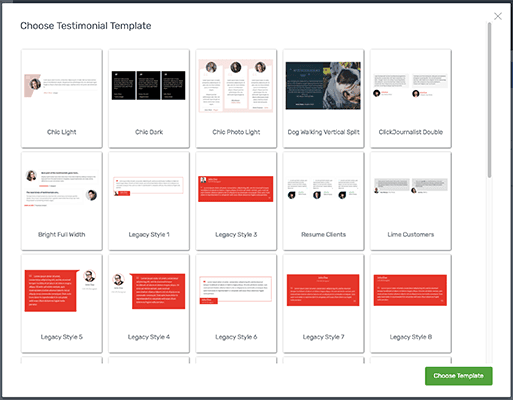
Task: Select the Legacy Style 5 template
Action: 62,304
